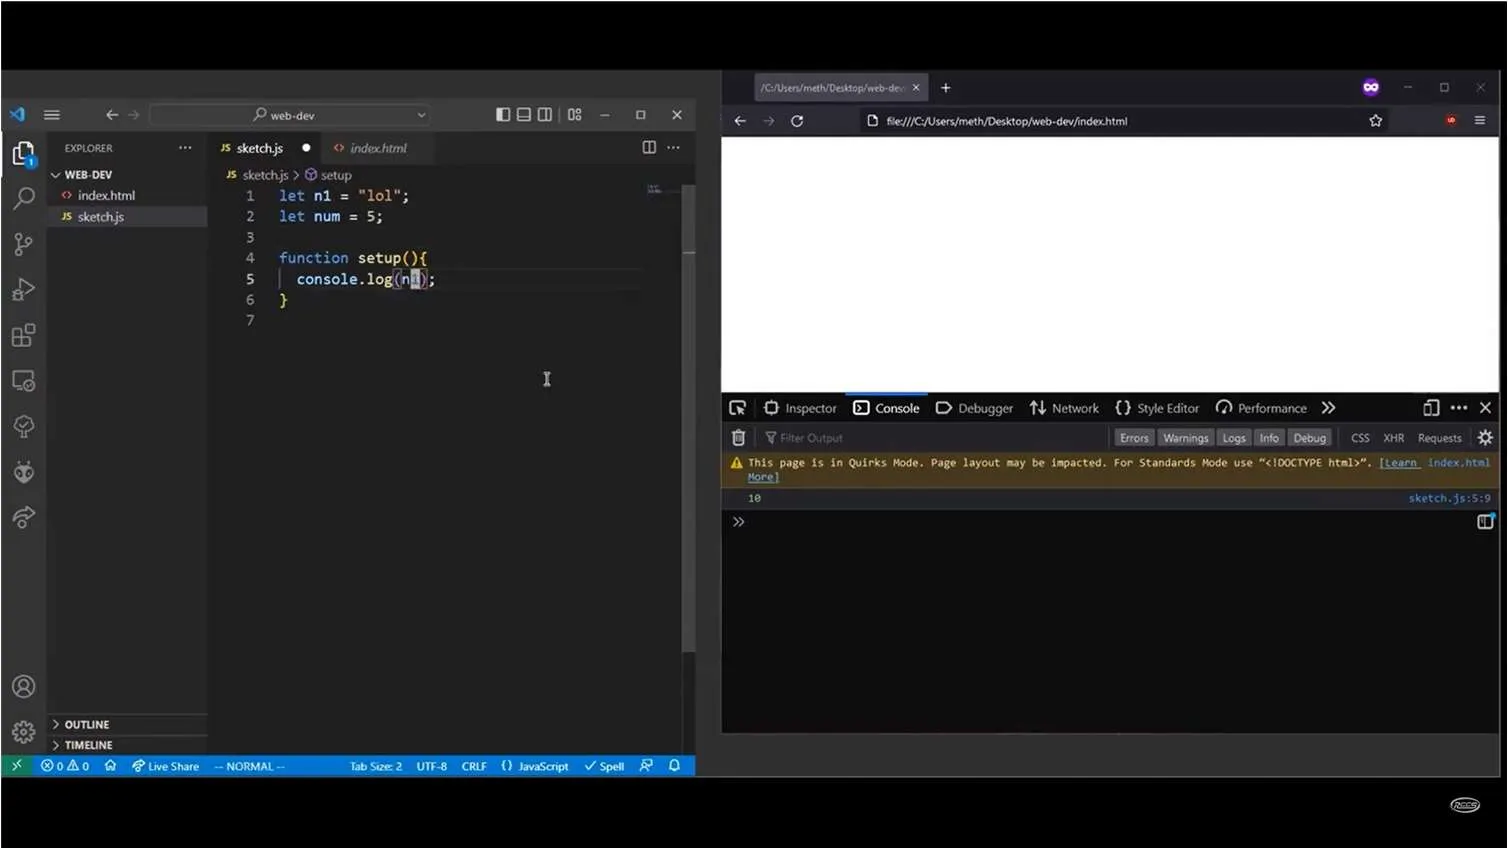This screenshot has height=849, width=1508.
Task: Open DevTools settings with the gear icon
Action: click(1485, 437)
